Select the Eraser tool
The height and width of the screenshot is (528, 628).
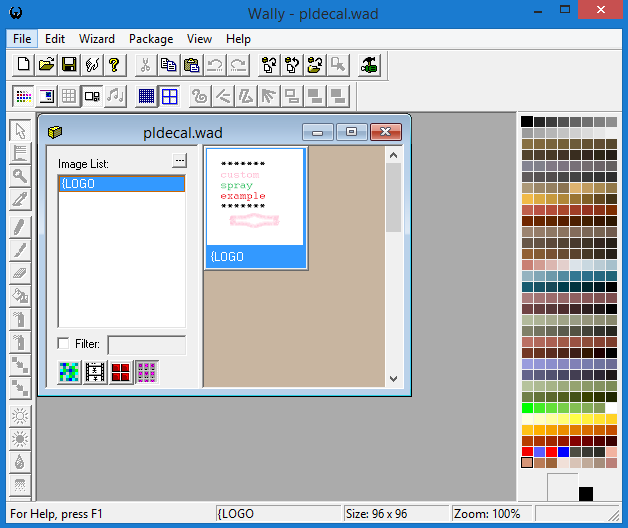(20, 274)
